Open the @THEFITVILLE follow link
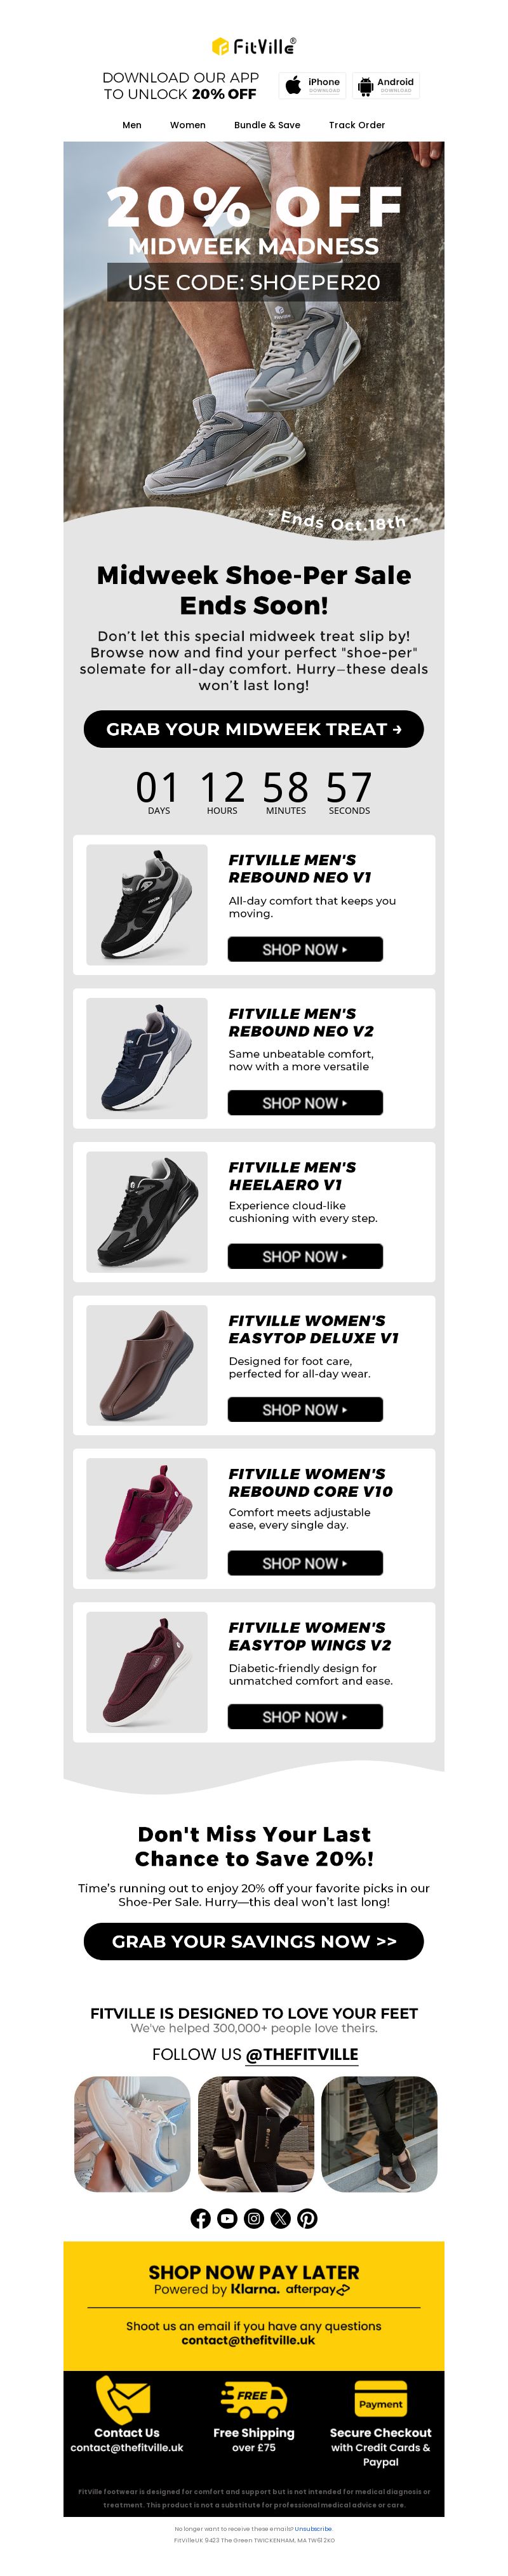The height and width of the screenshot is (2576, 508). tap(301, 2054)
